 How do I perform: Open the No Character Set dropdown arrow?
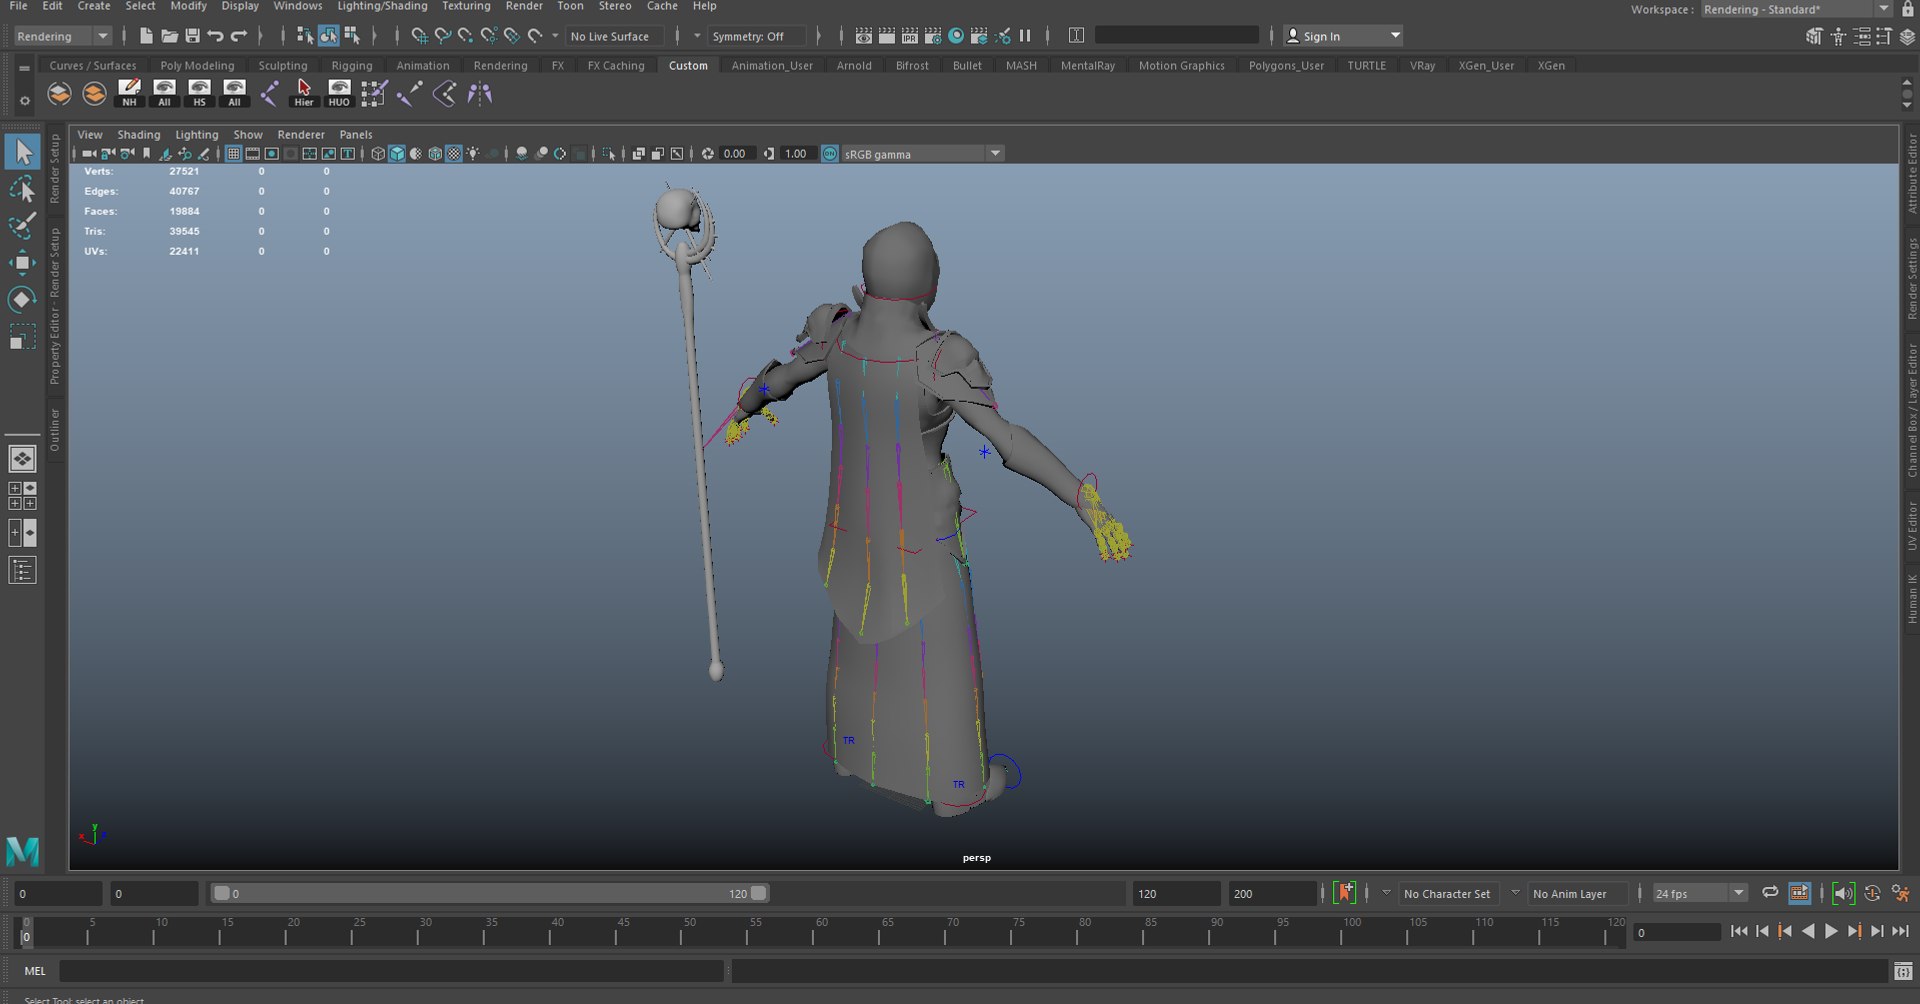pos(1386,893)
